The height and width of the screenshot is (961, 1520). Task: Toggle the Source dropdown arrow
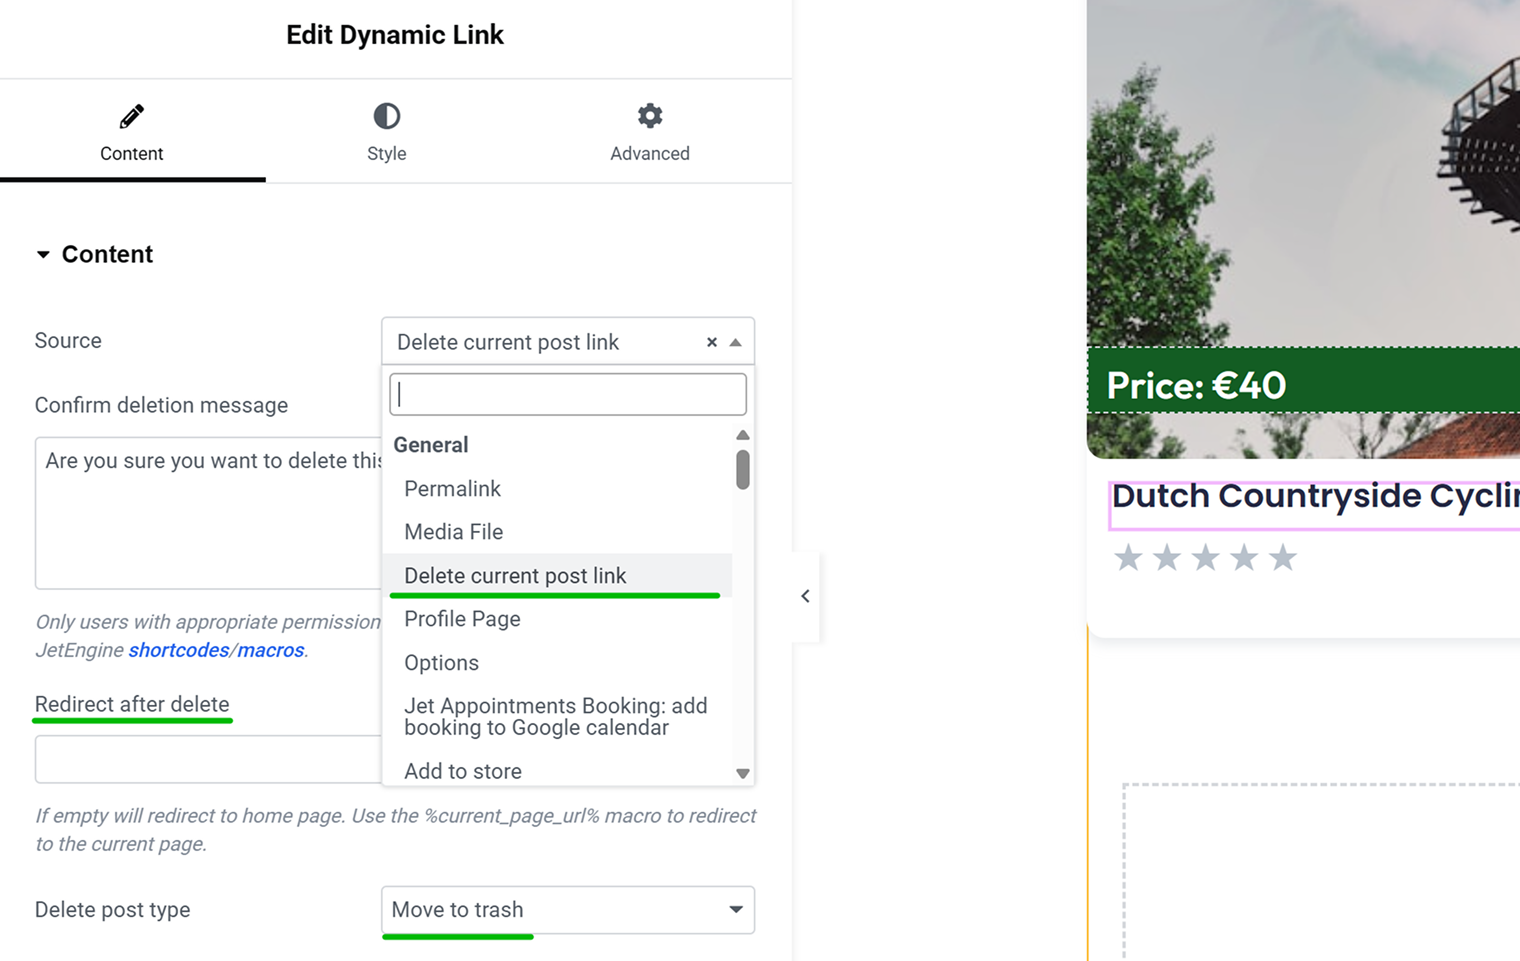click(x=736, y=342)
